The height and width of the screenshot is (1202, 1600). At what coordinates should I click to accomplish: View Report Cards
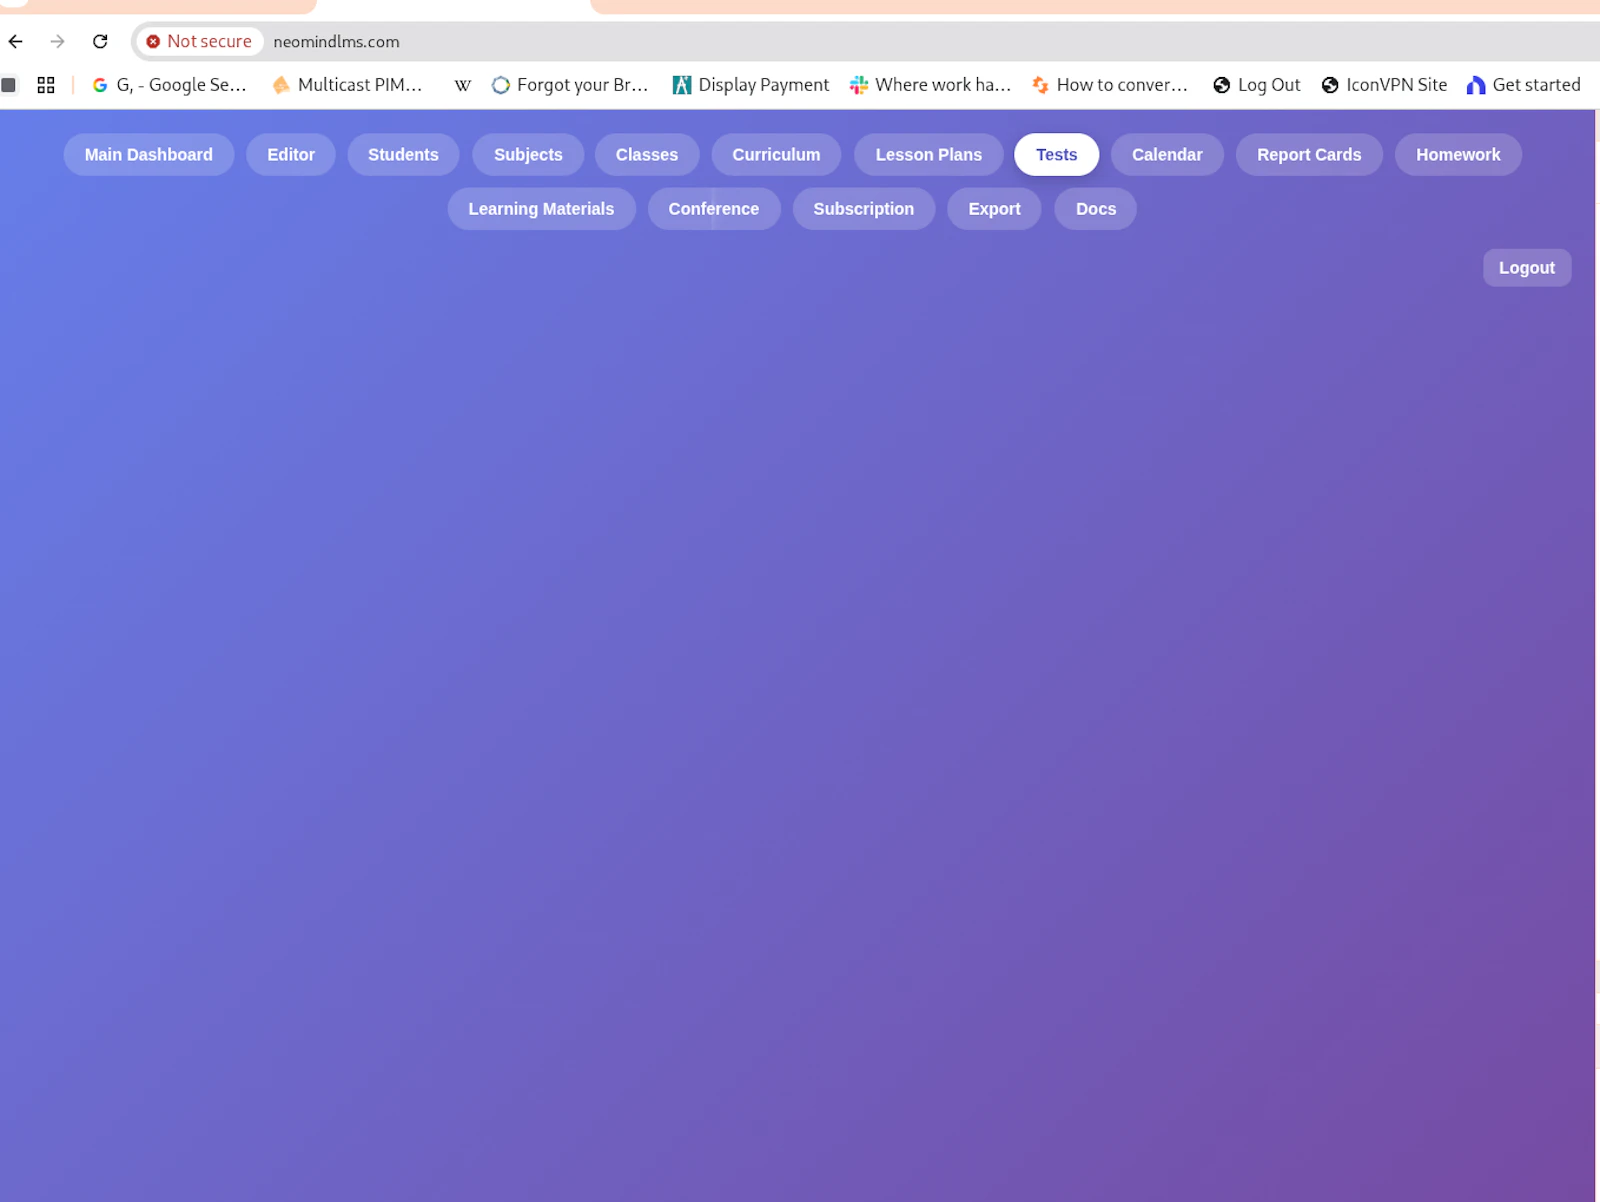[x=1309, y=155]
